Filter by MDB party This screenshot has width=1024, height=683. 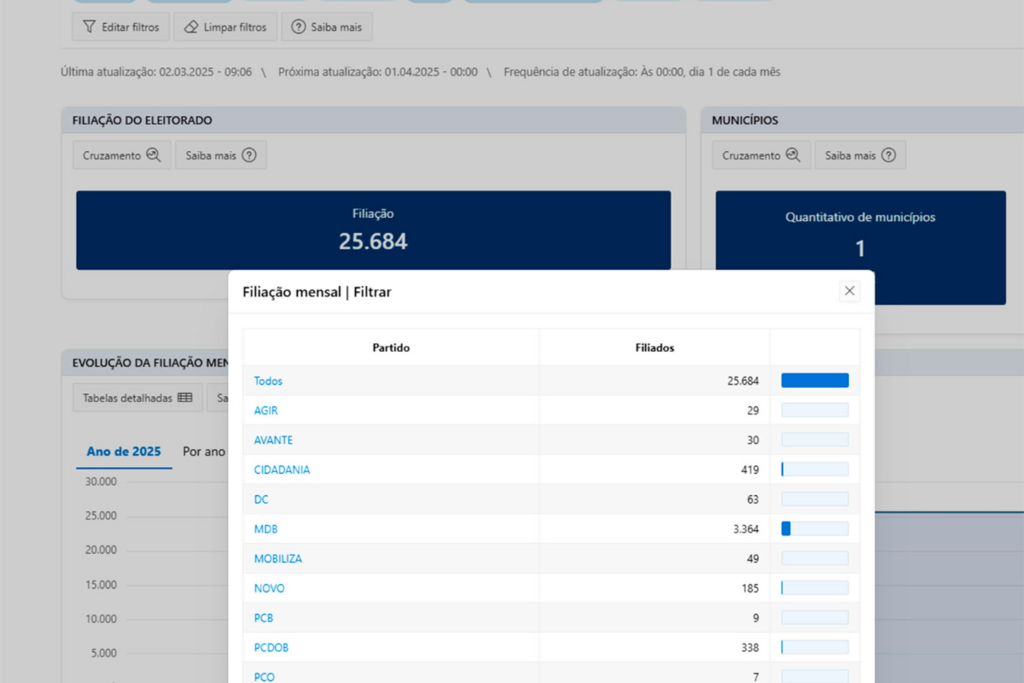tap(265, 529)
